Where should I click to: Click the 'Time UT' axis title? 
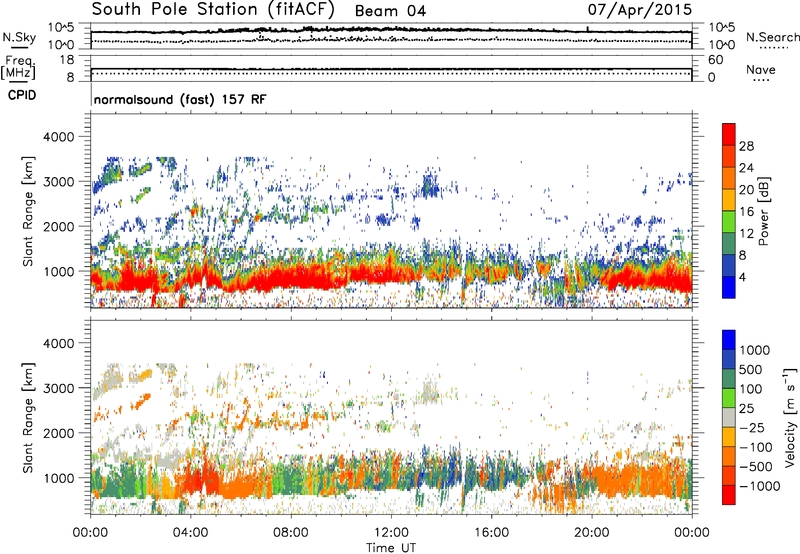pos(391,548)
